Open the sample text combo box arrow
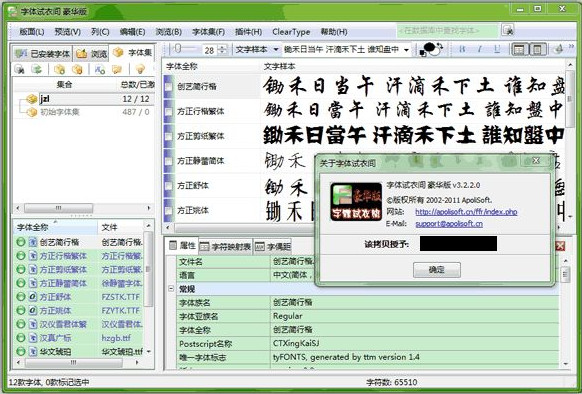This screenshot has height=394, width=582. click(406, 50)
